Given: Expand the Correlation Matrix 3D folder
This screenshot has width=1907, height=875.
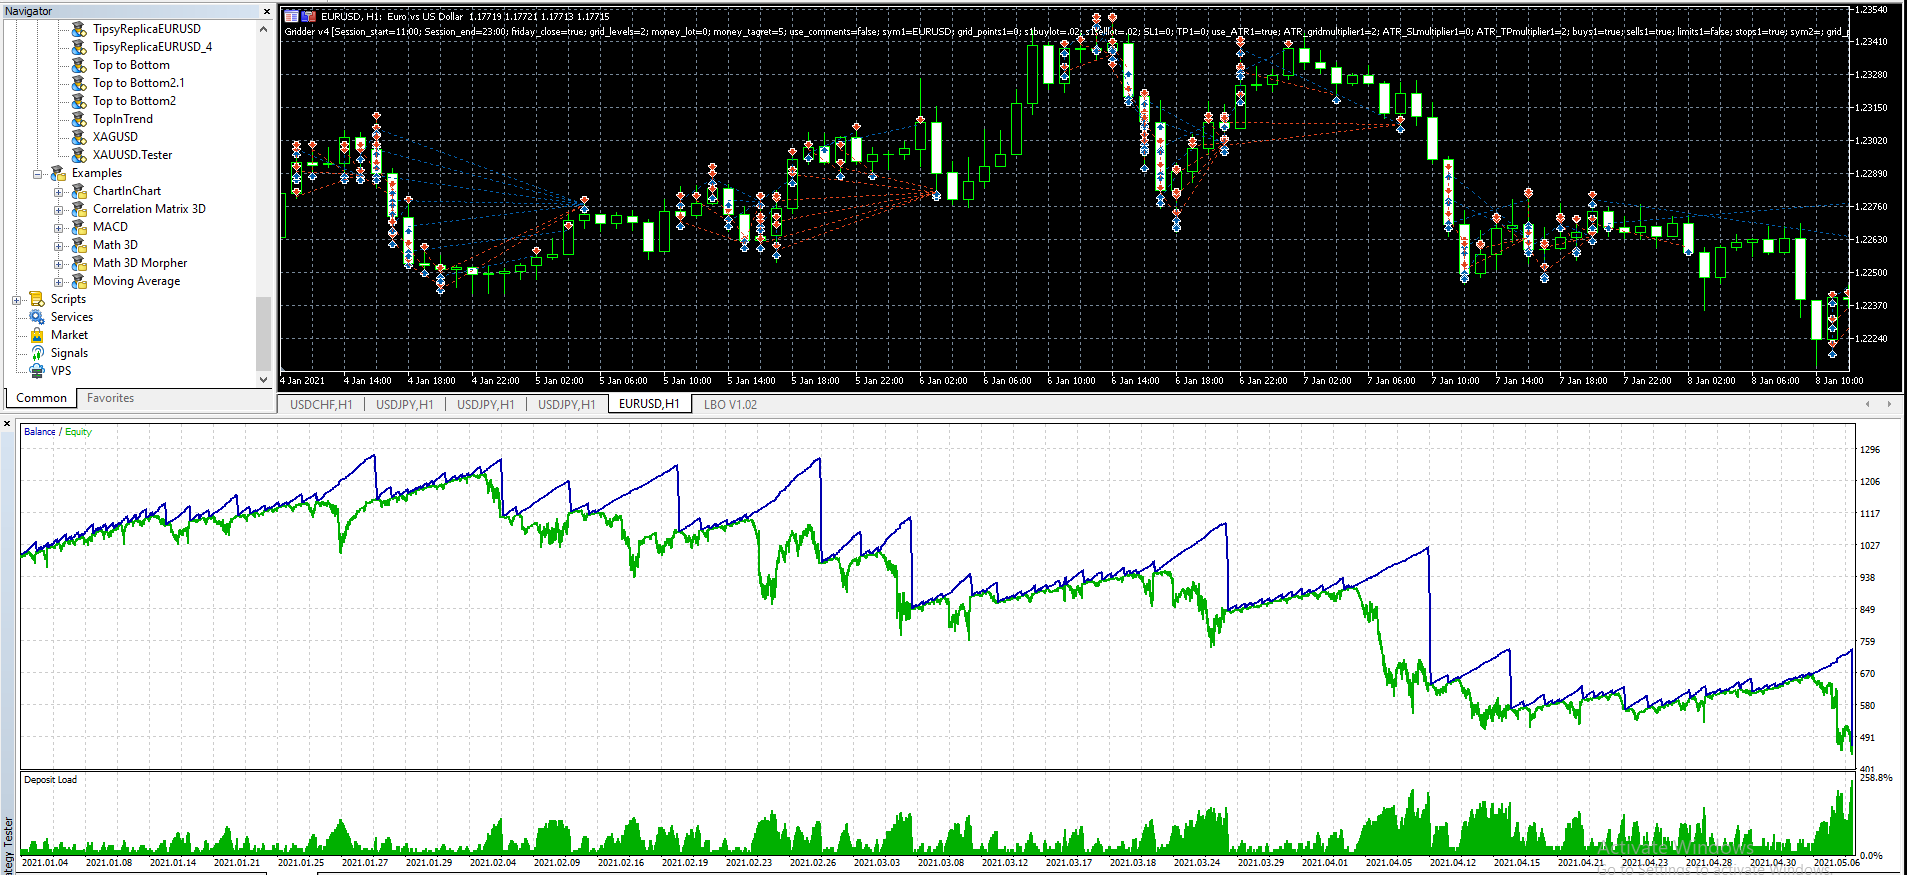Looking at the screenshot, I should (59, 210).
